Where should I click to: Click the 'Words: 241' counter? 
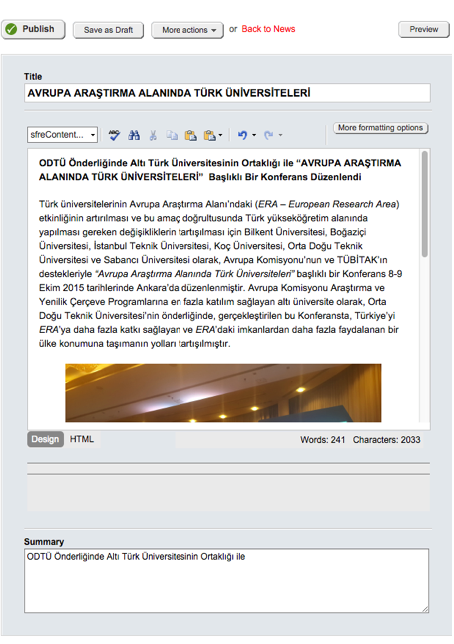(323, 440)
